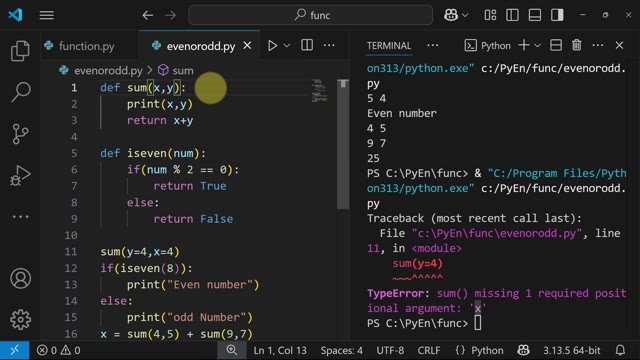Open the Explorer view
The image size is (640, 360).
coord(20,51)
